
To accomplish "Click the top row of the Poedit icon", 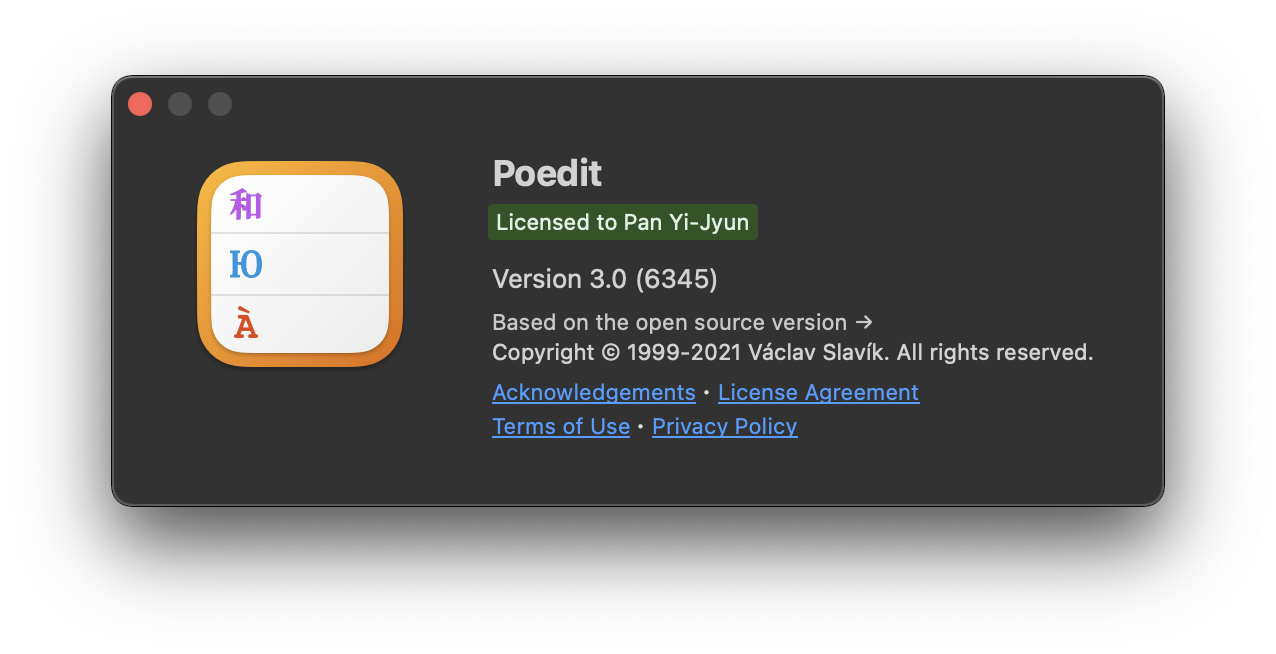I will (x=299, y=203).
